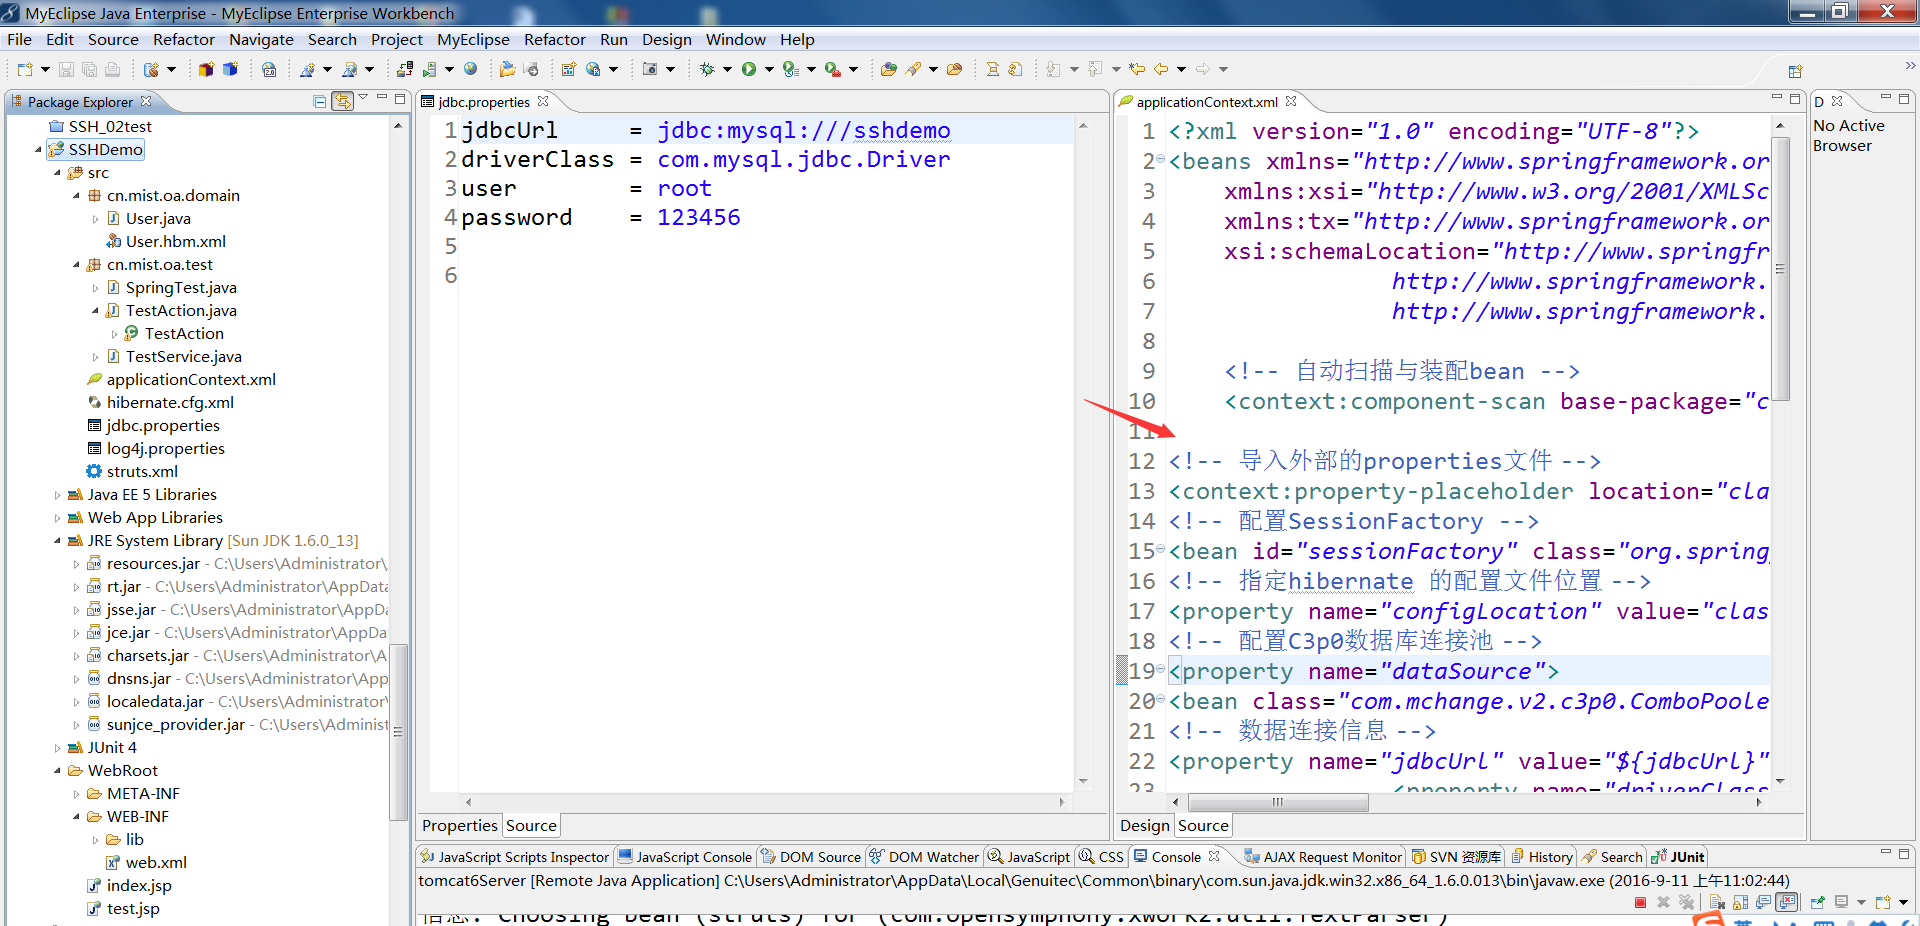Collapse cn.mist.oa.domain package
This screenshot has height=926, width=1920.
click(x=76, y=196)
